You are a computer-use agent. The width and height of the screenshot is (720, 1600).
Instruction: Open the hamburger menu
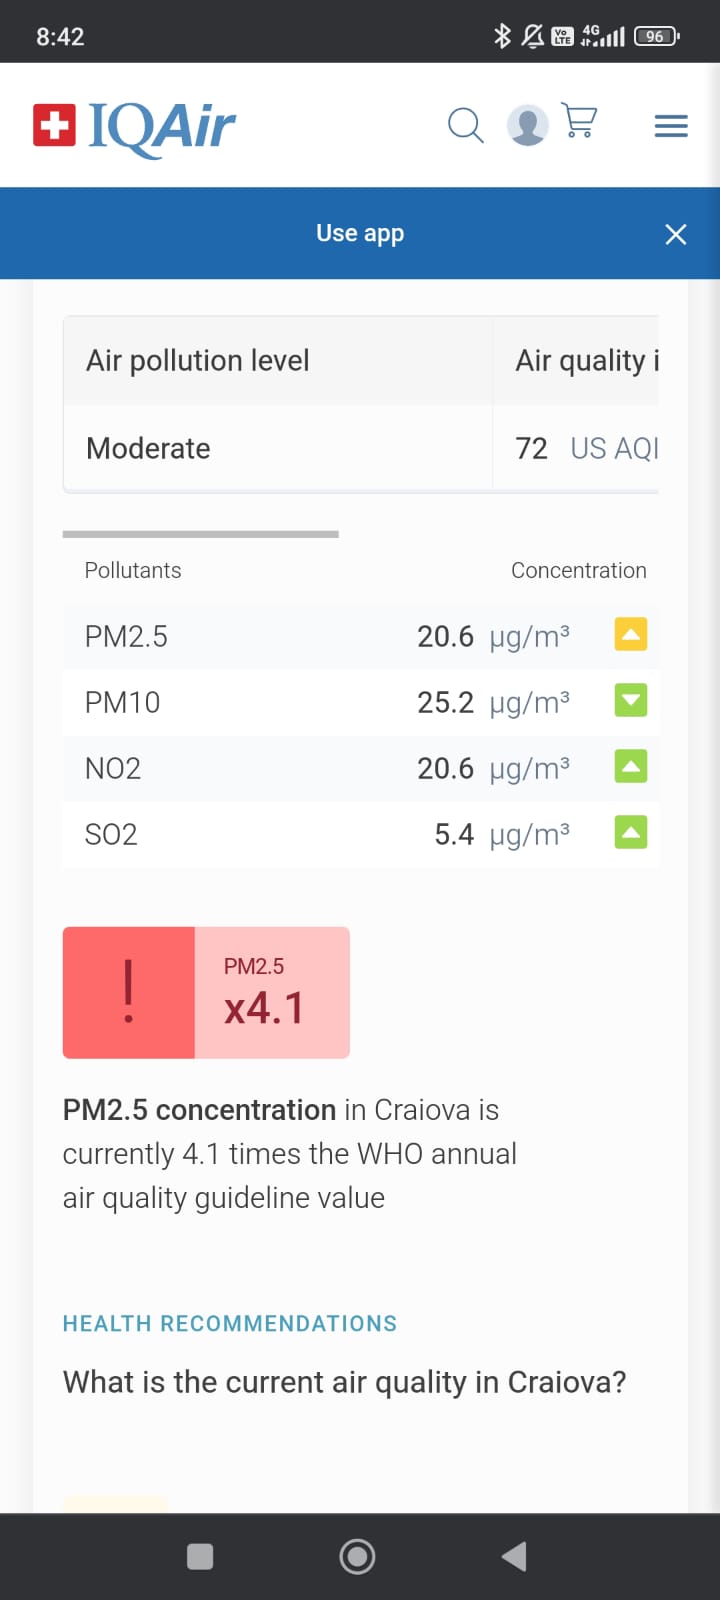pyautogui.click(x=671, y=126)
